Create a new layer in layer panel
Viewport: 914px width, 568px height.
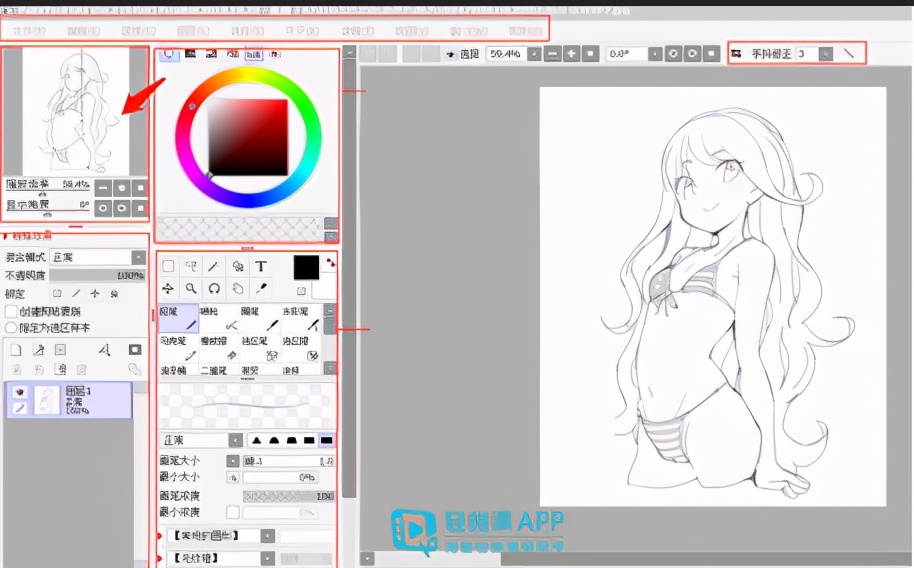pos(15,350)
